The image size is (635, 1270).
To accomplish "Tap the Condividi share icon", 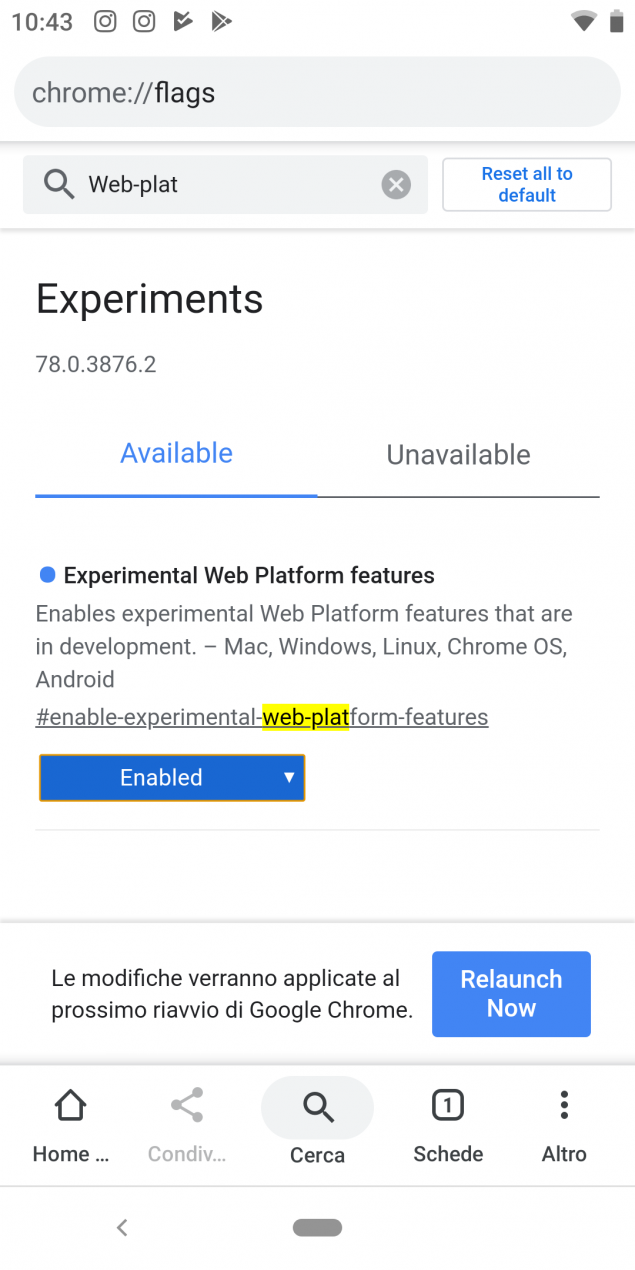I will (187, 1105).
